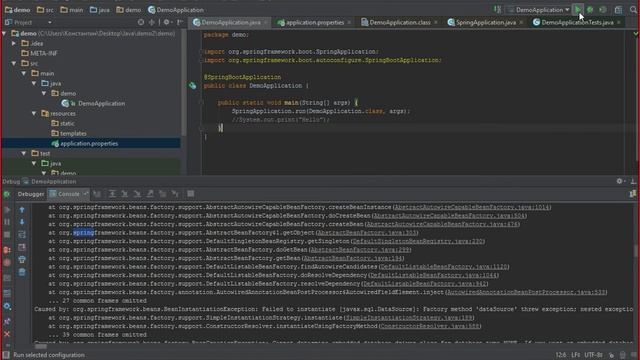
Task: Click red Close icon in debug sidebar
Action: [x=7, y=334]
